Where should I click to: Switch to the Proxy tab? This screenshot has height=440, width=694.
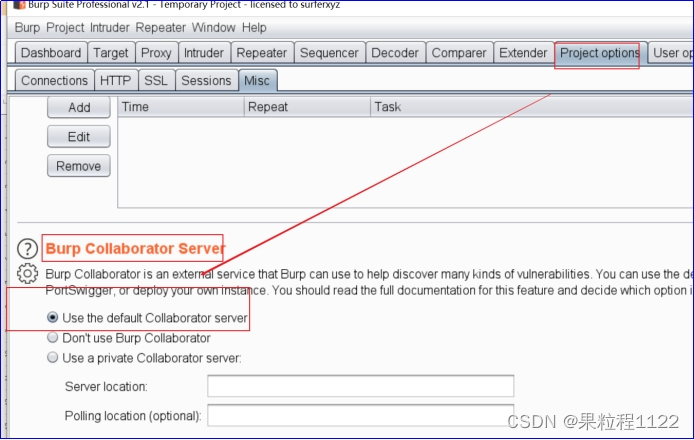pos(156,53)
